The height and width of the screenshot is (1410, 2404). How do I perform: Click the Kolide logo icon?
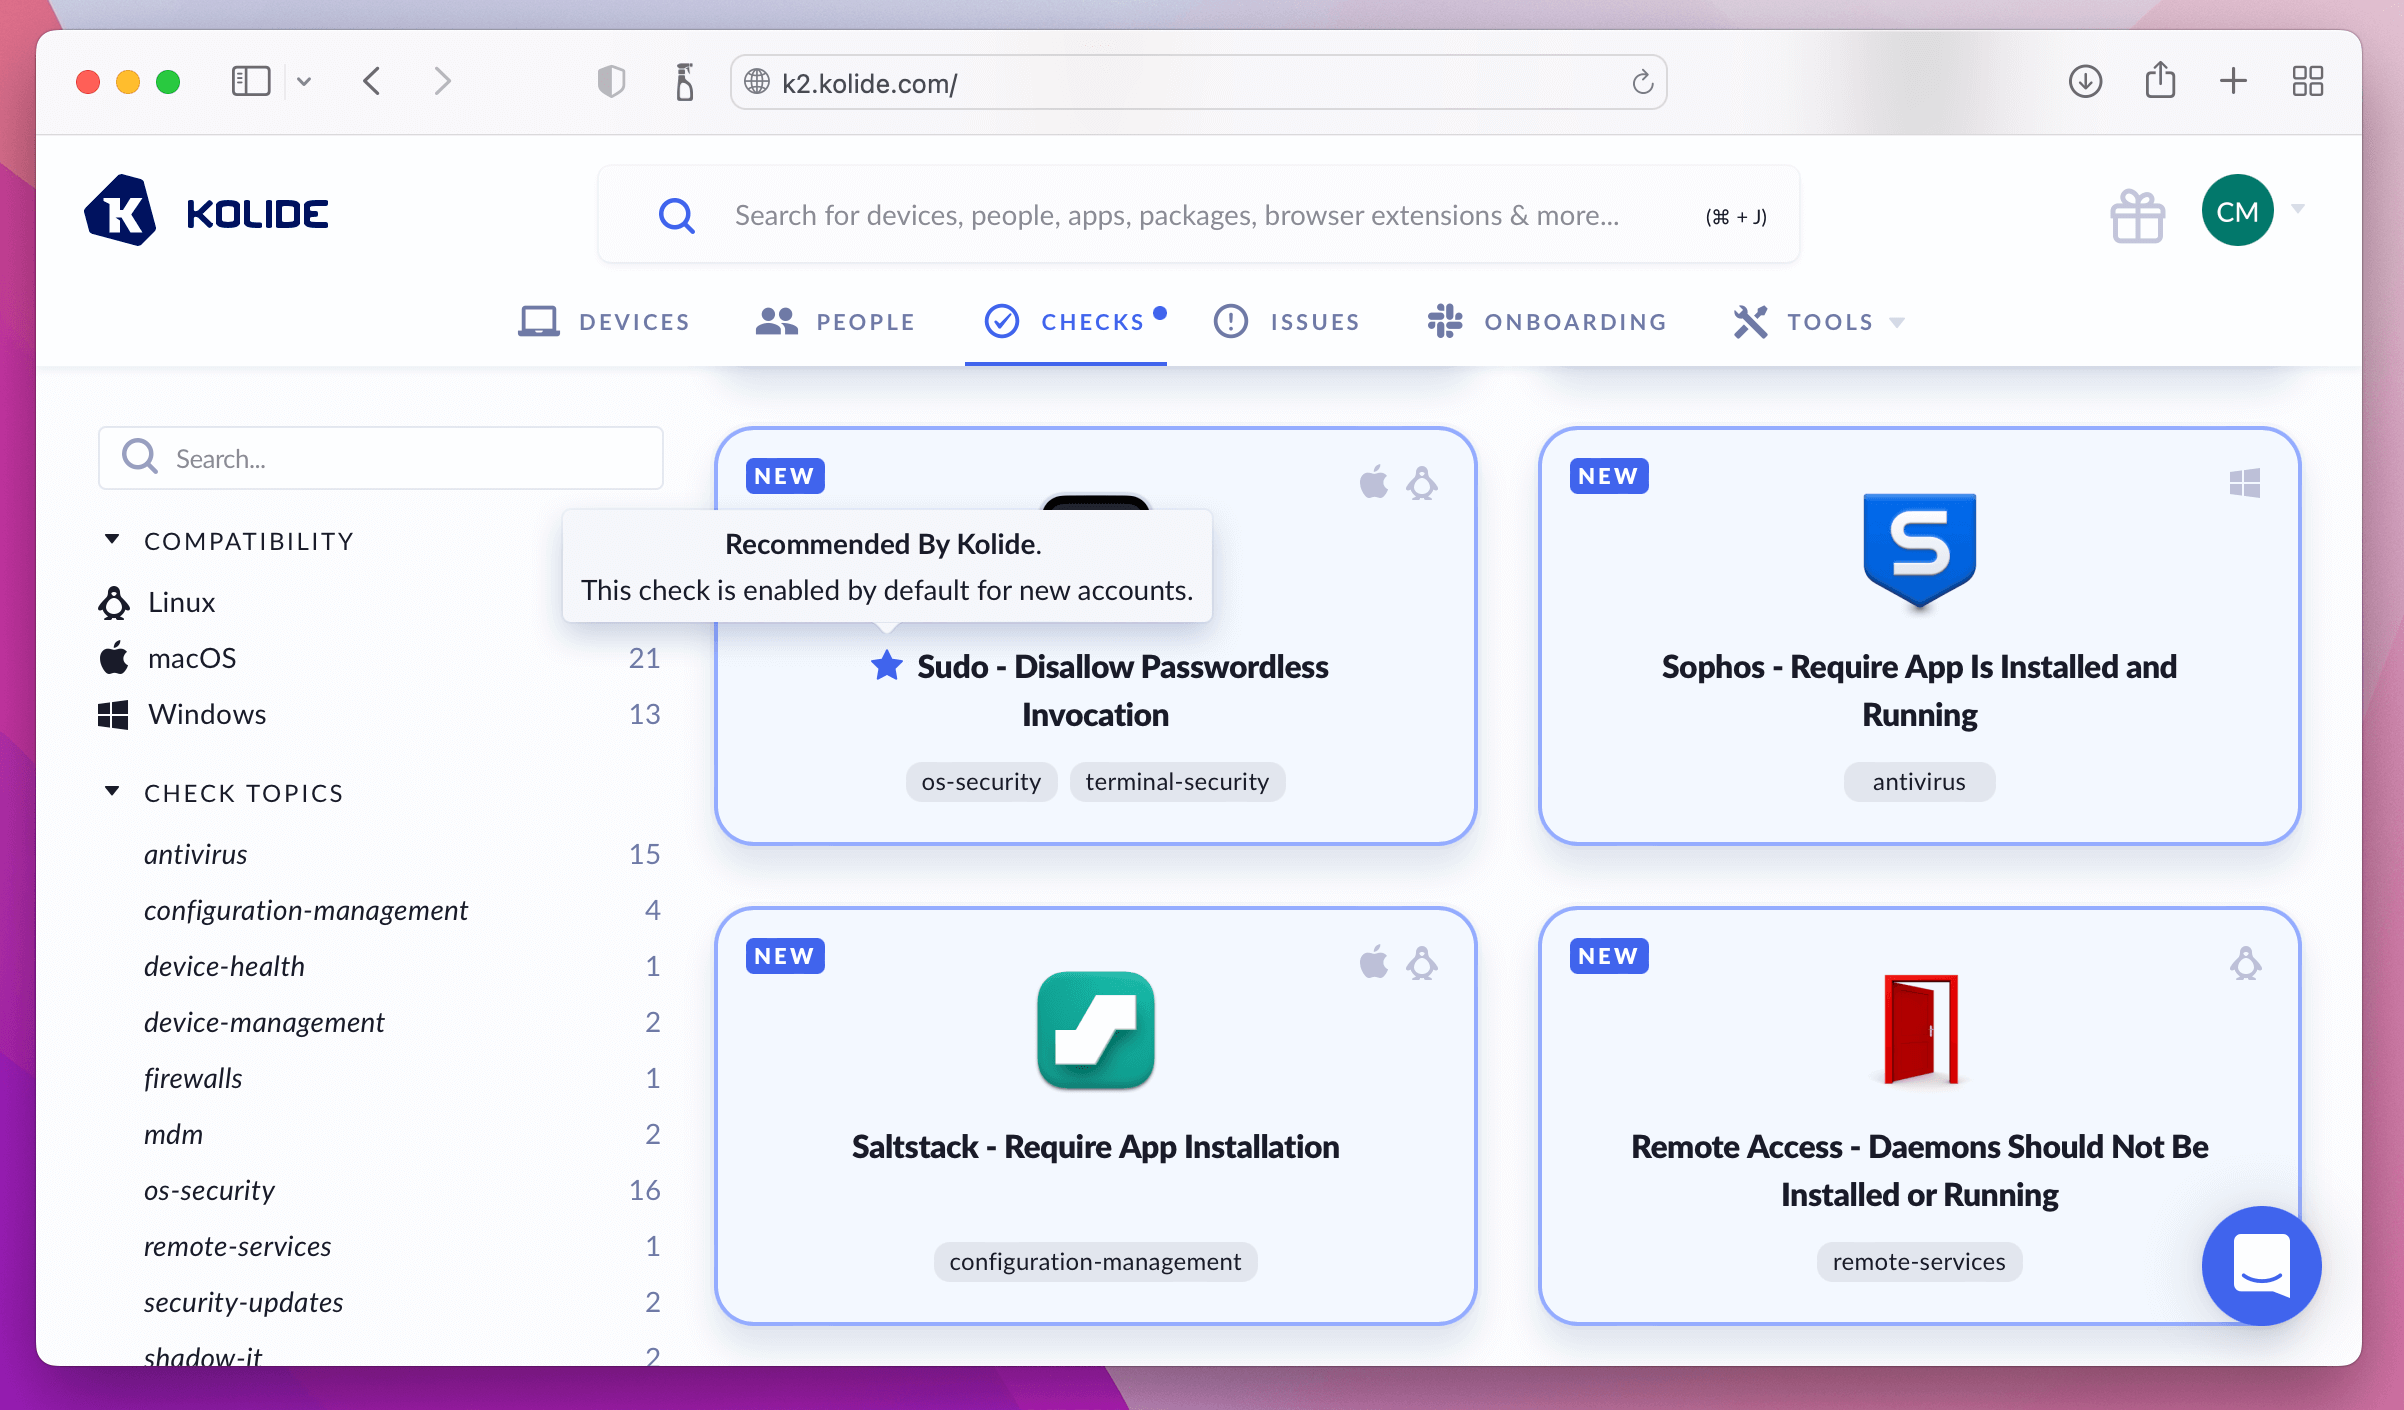pos(121,211)
